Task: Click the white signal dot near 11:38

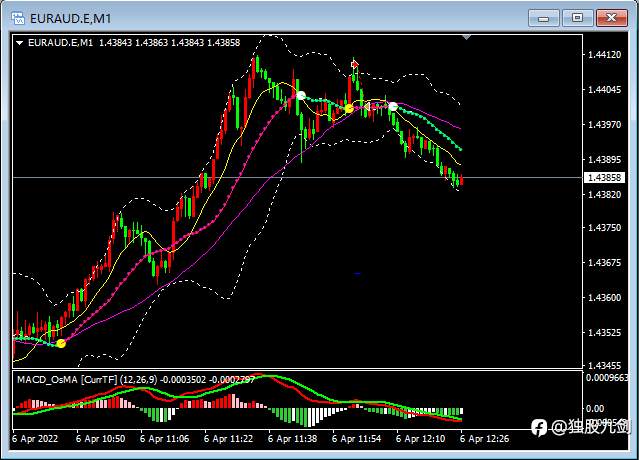Action: point(301,95)
